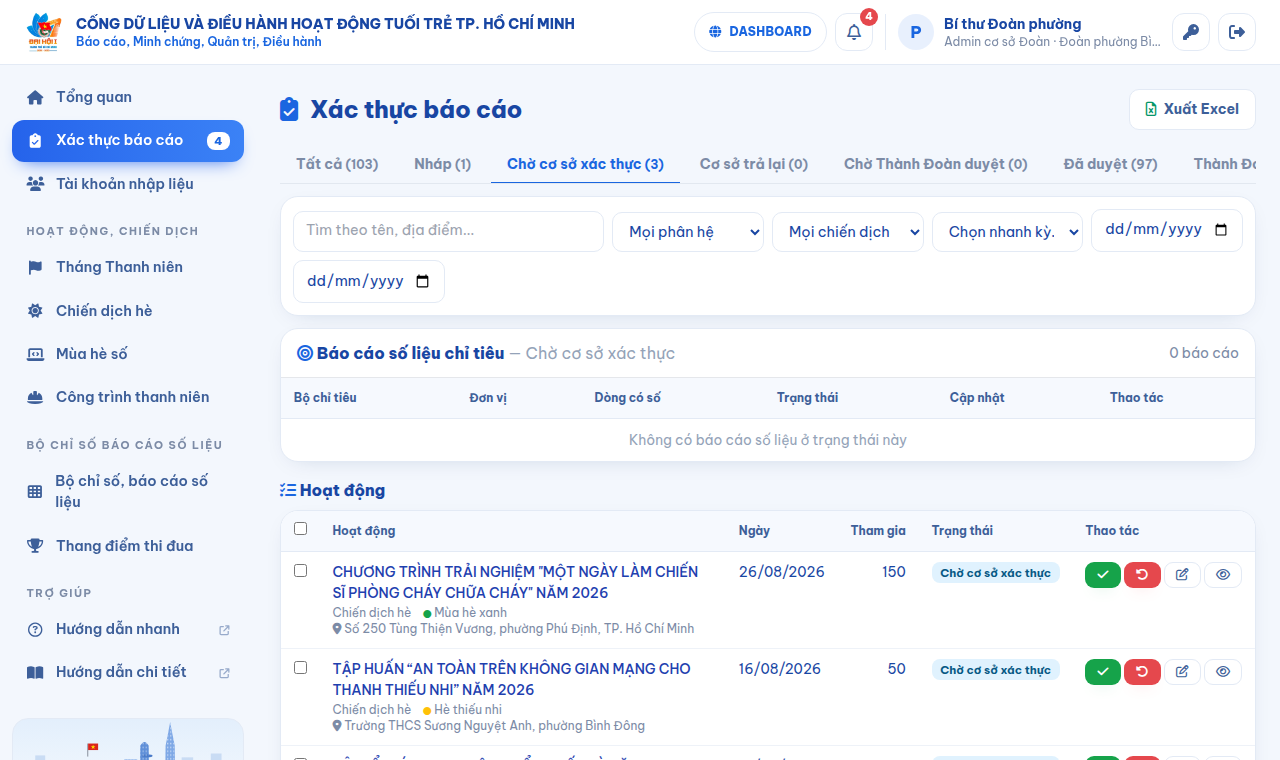The width and height of the screenshot is (1280, 760).
Task: Return the 'MỘT NGÀY LÀM CHIẾN SĨ' activity
Action: [1142, 574]
